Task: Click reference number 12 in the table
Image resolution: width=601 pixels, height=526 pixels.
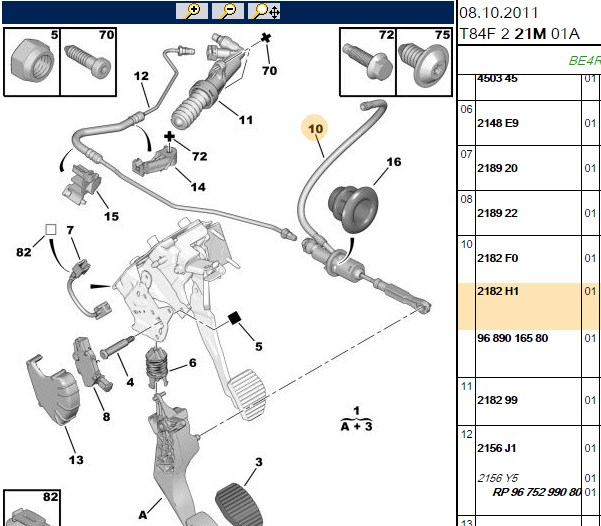Action: click(466, 434)
